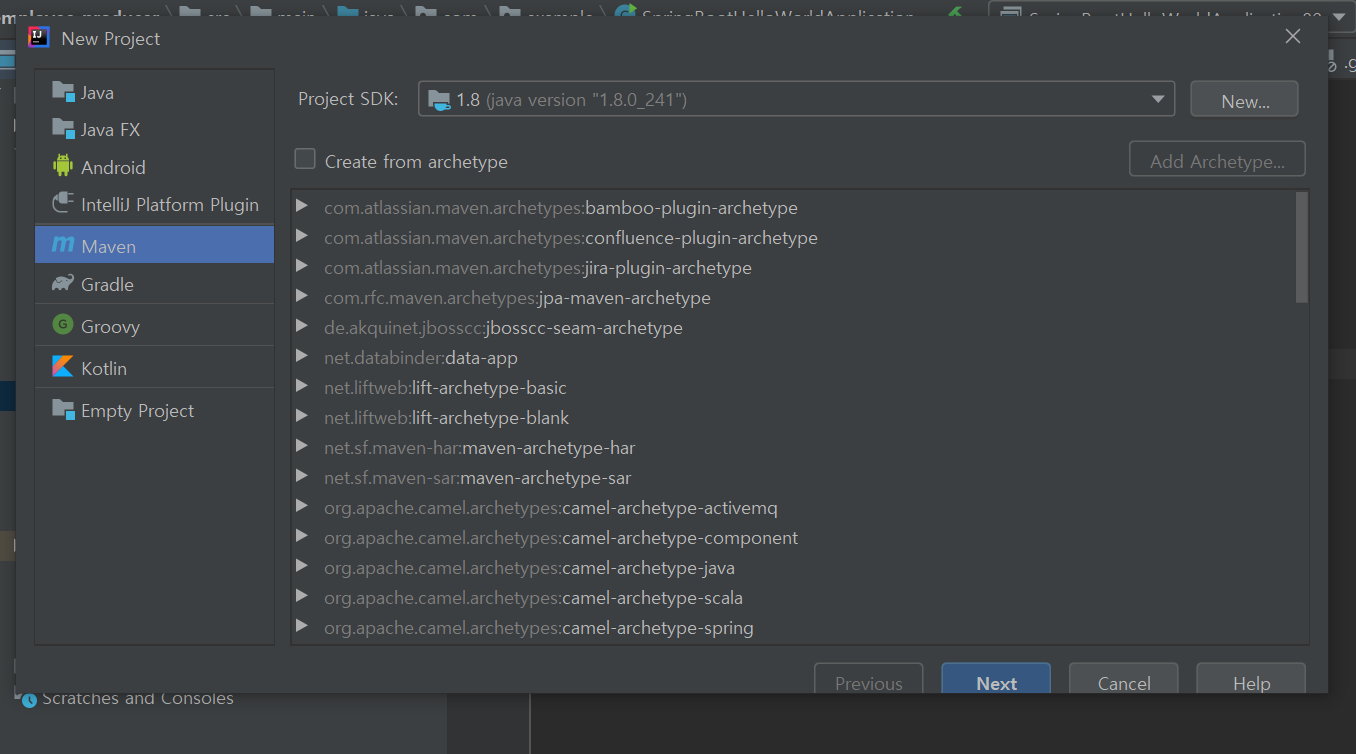The height and width of the screenshot is (754, 1356).
Task: Expand camel-archetype-spring entry
Action: click(x=301, y=627)
